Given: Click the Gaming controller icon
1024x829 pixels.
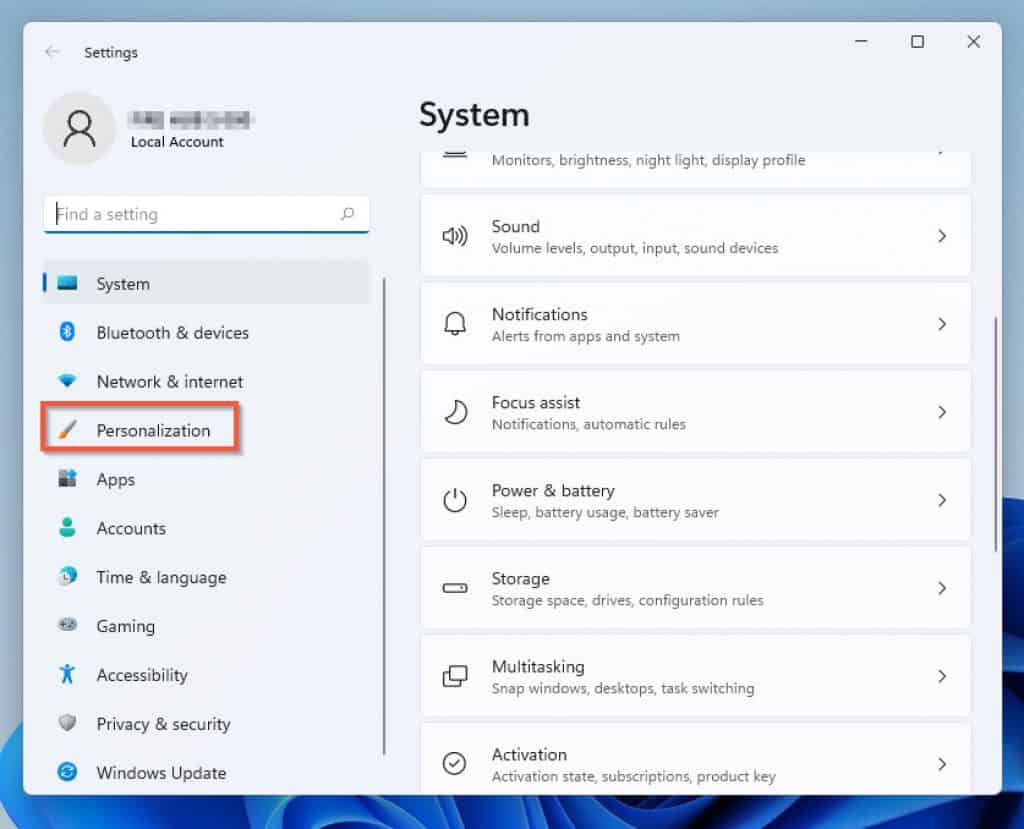Looking at the screenshot, I should pos(67,625).
